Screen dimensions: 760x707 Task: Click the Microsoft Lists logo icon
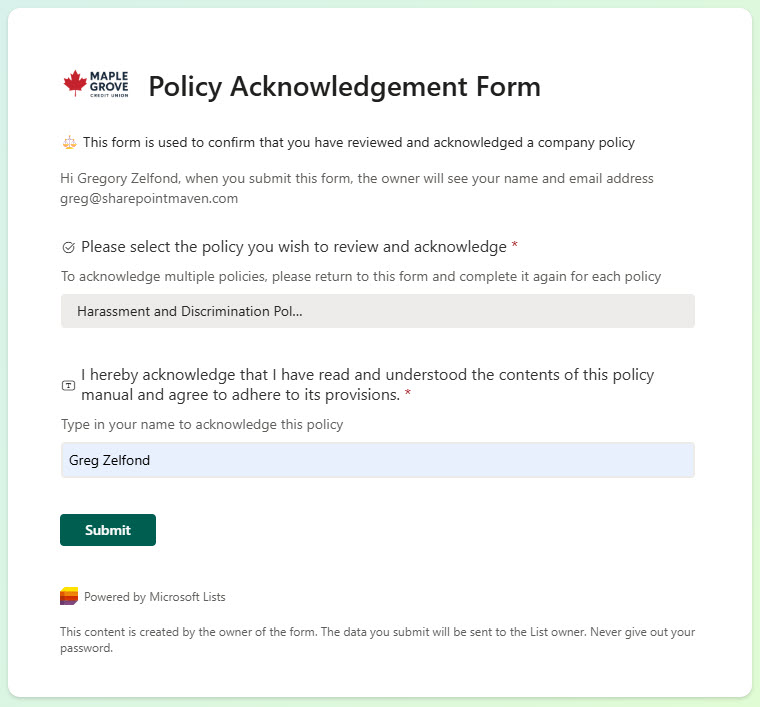[68, 597]
